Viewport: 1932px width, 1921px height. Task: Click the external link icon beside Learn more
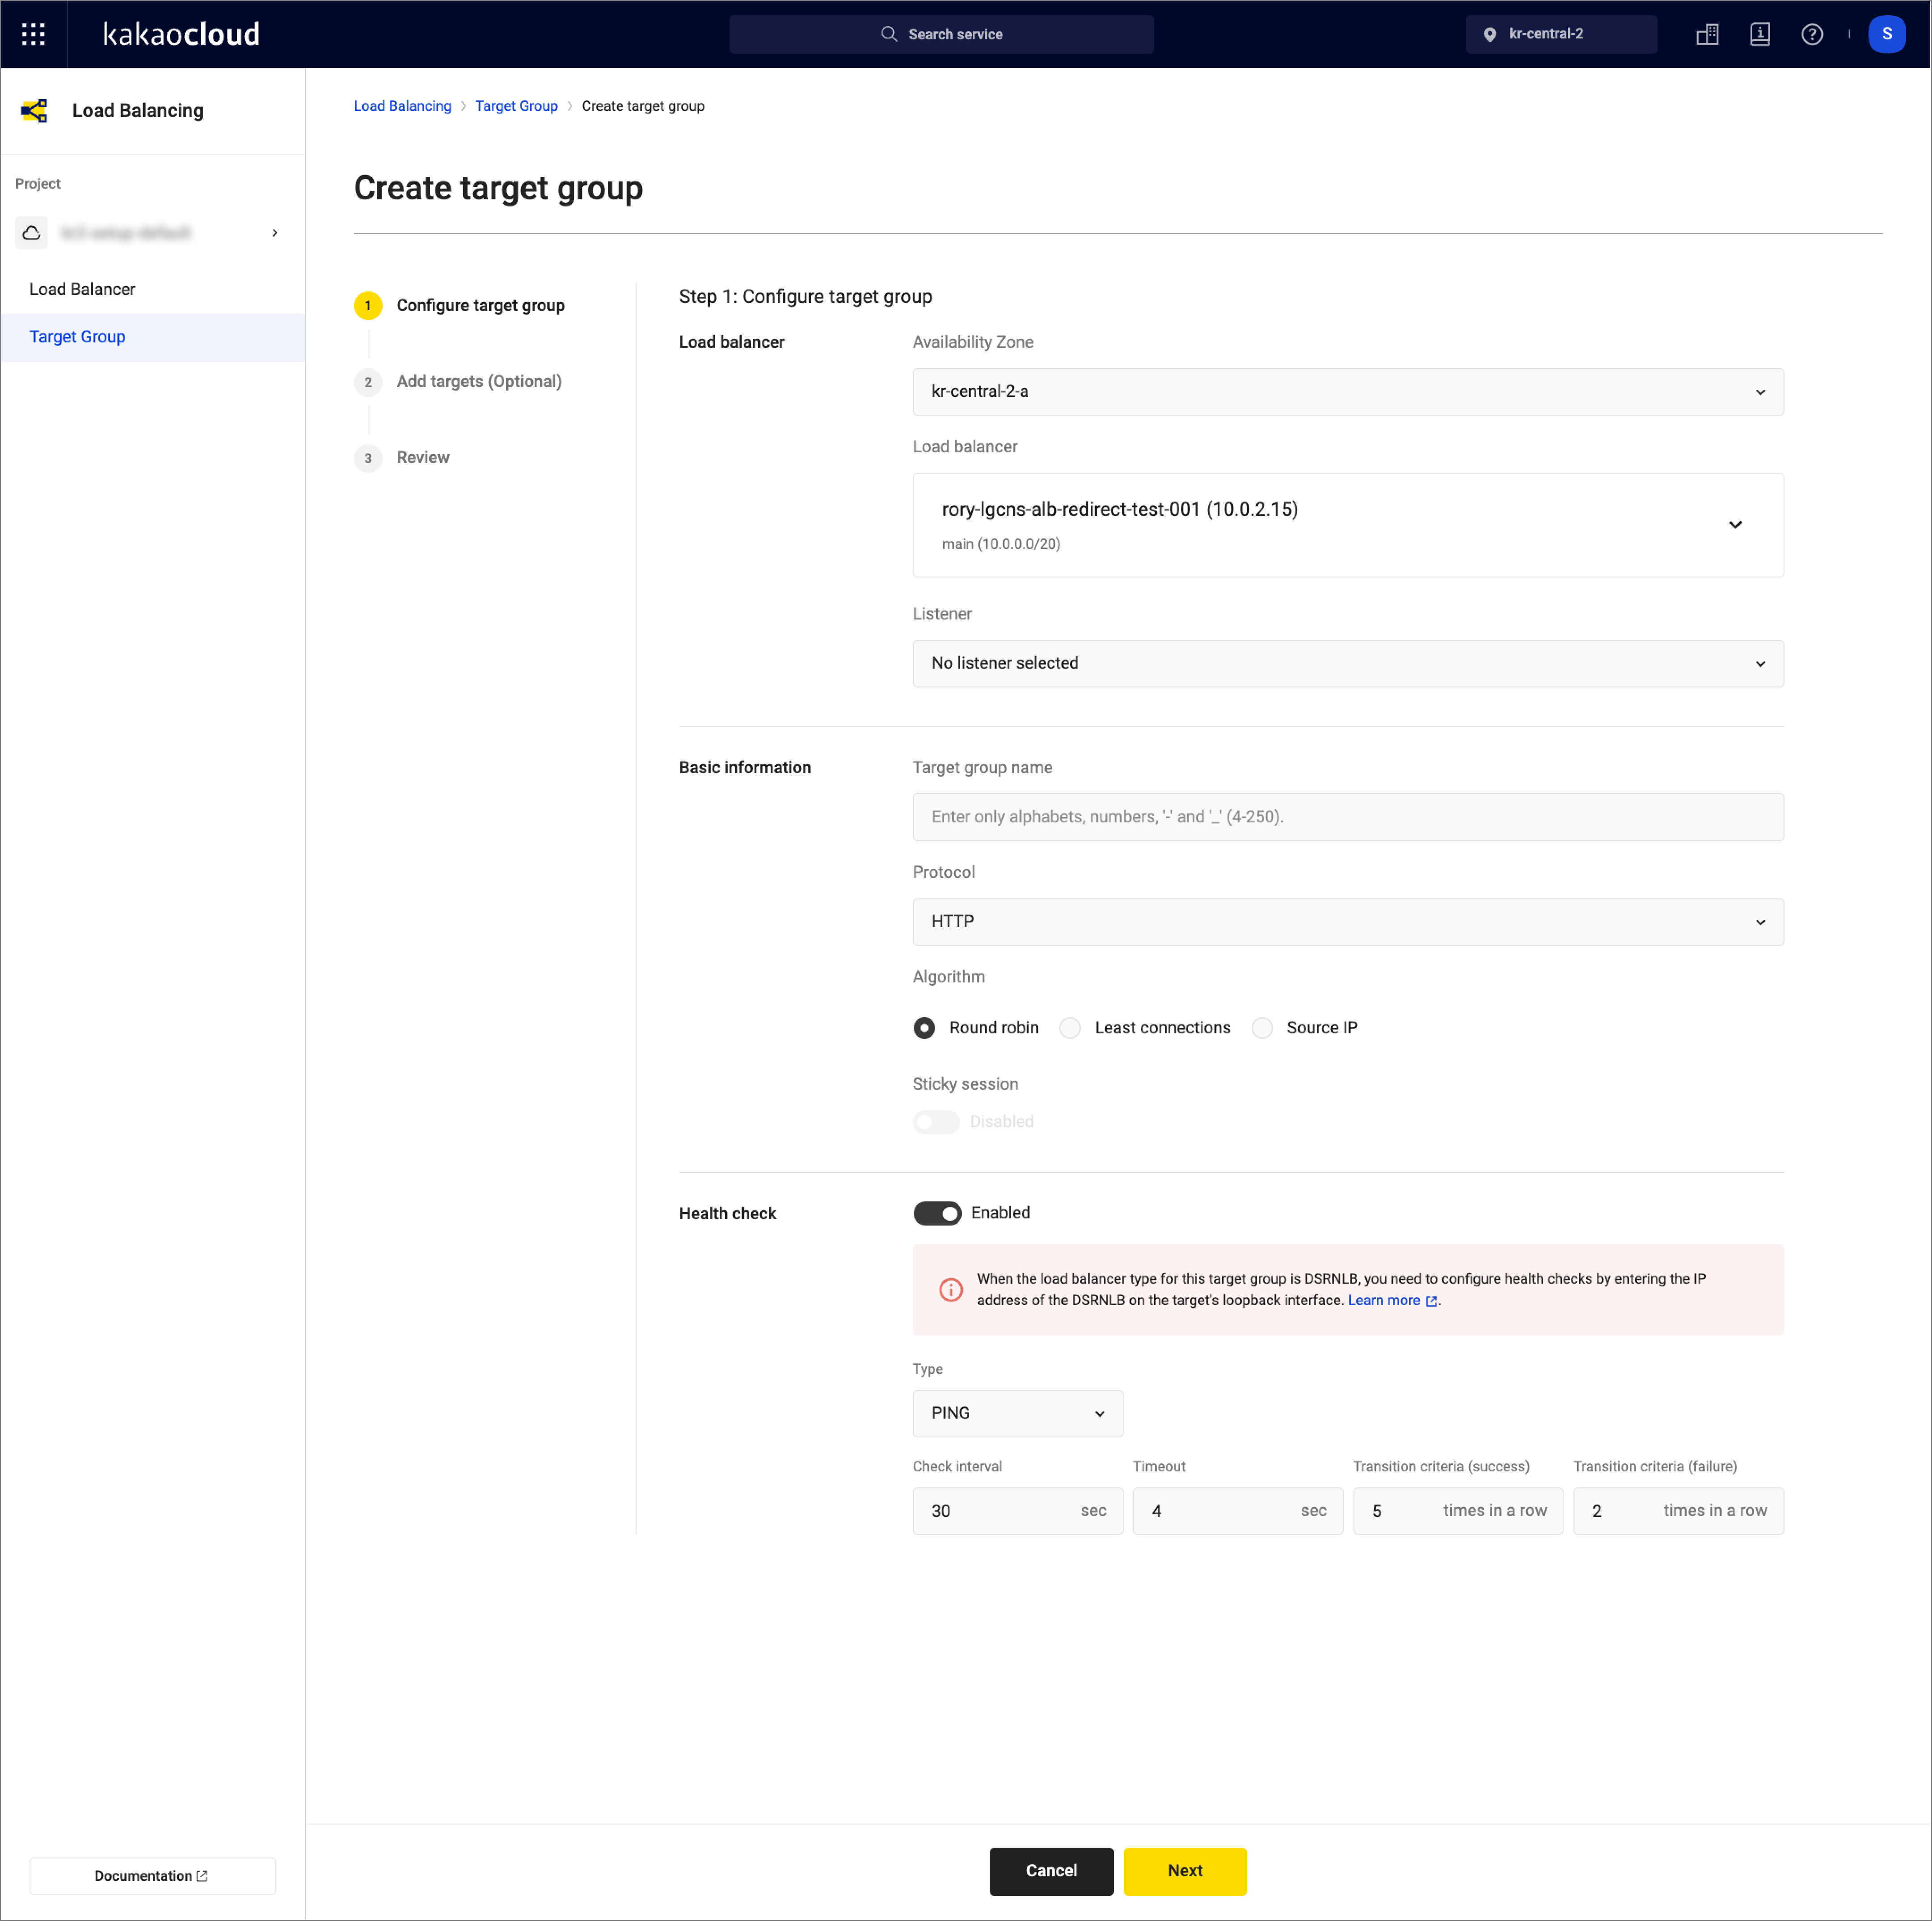pyautogui.click(x=1431, y=1301)
